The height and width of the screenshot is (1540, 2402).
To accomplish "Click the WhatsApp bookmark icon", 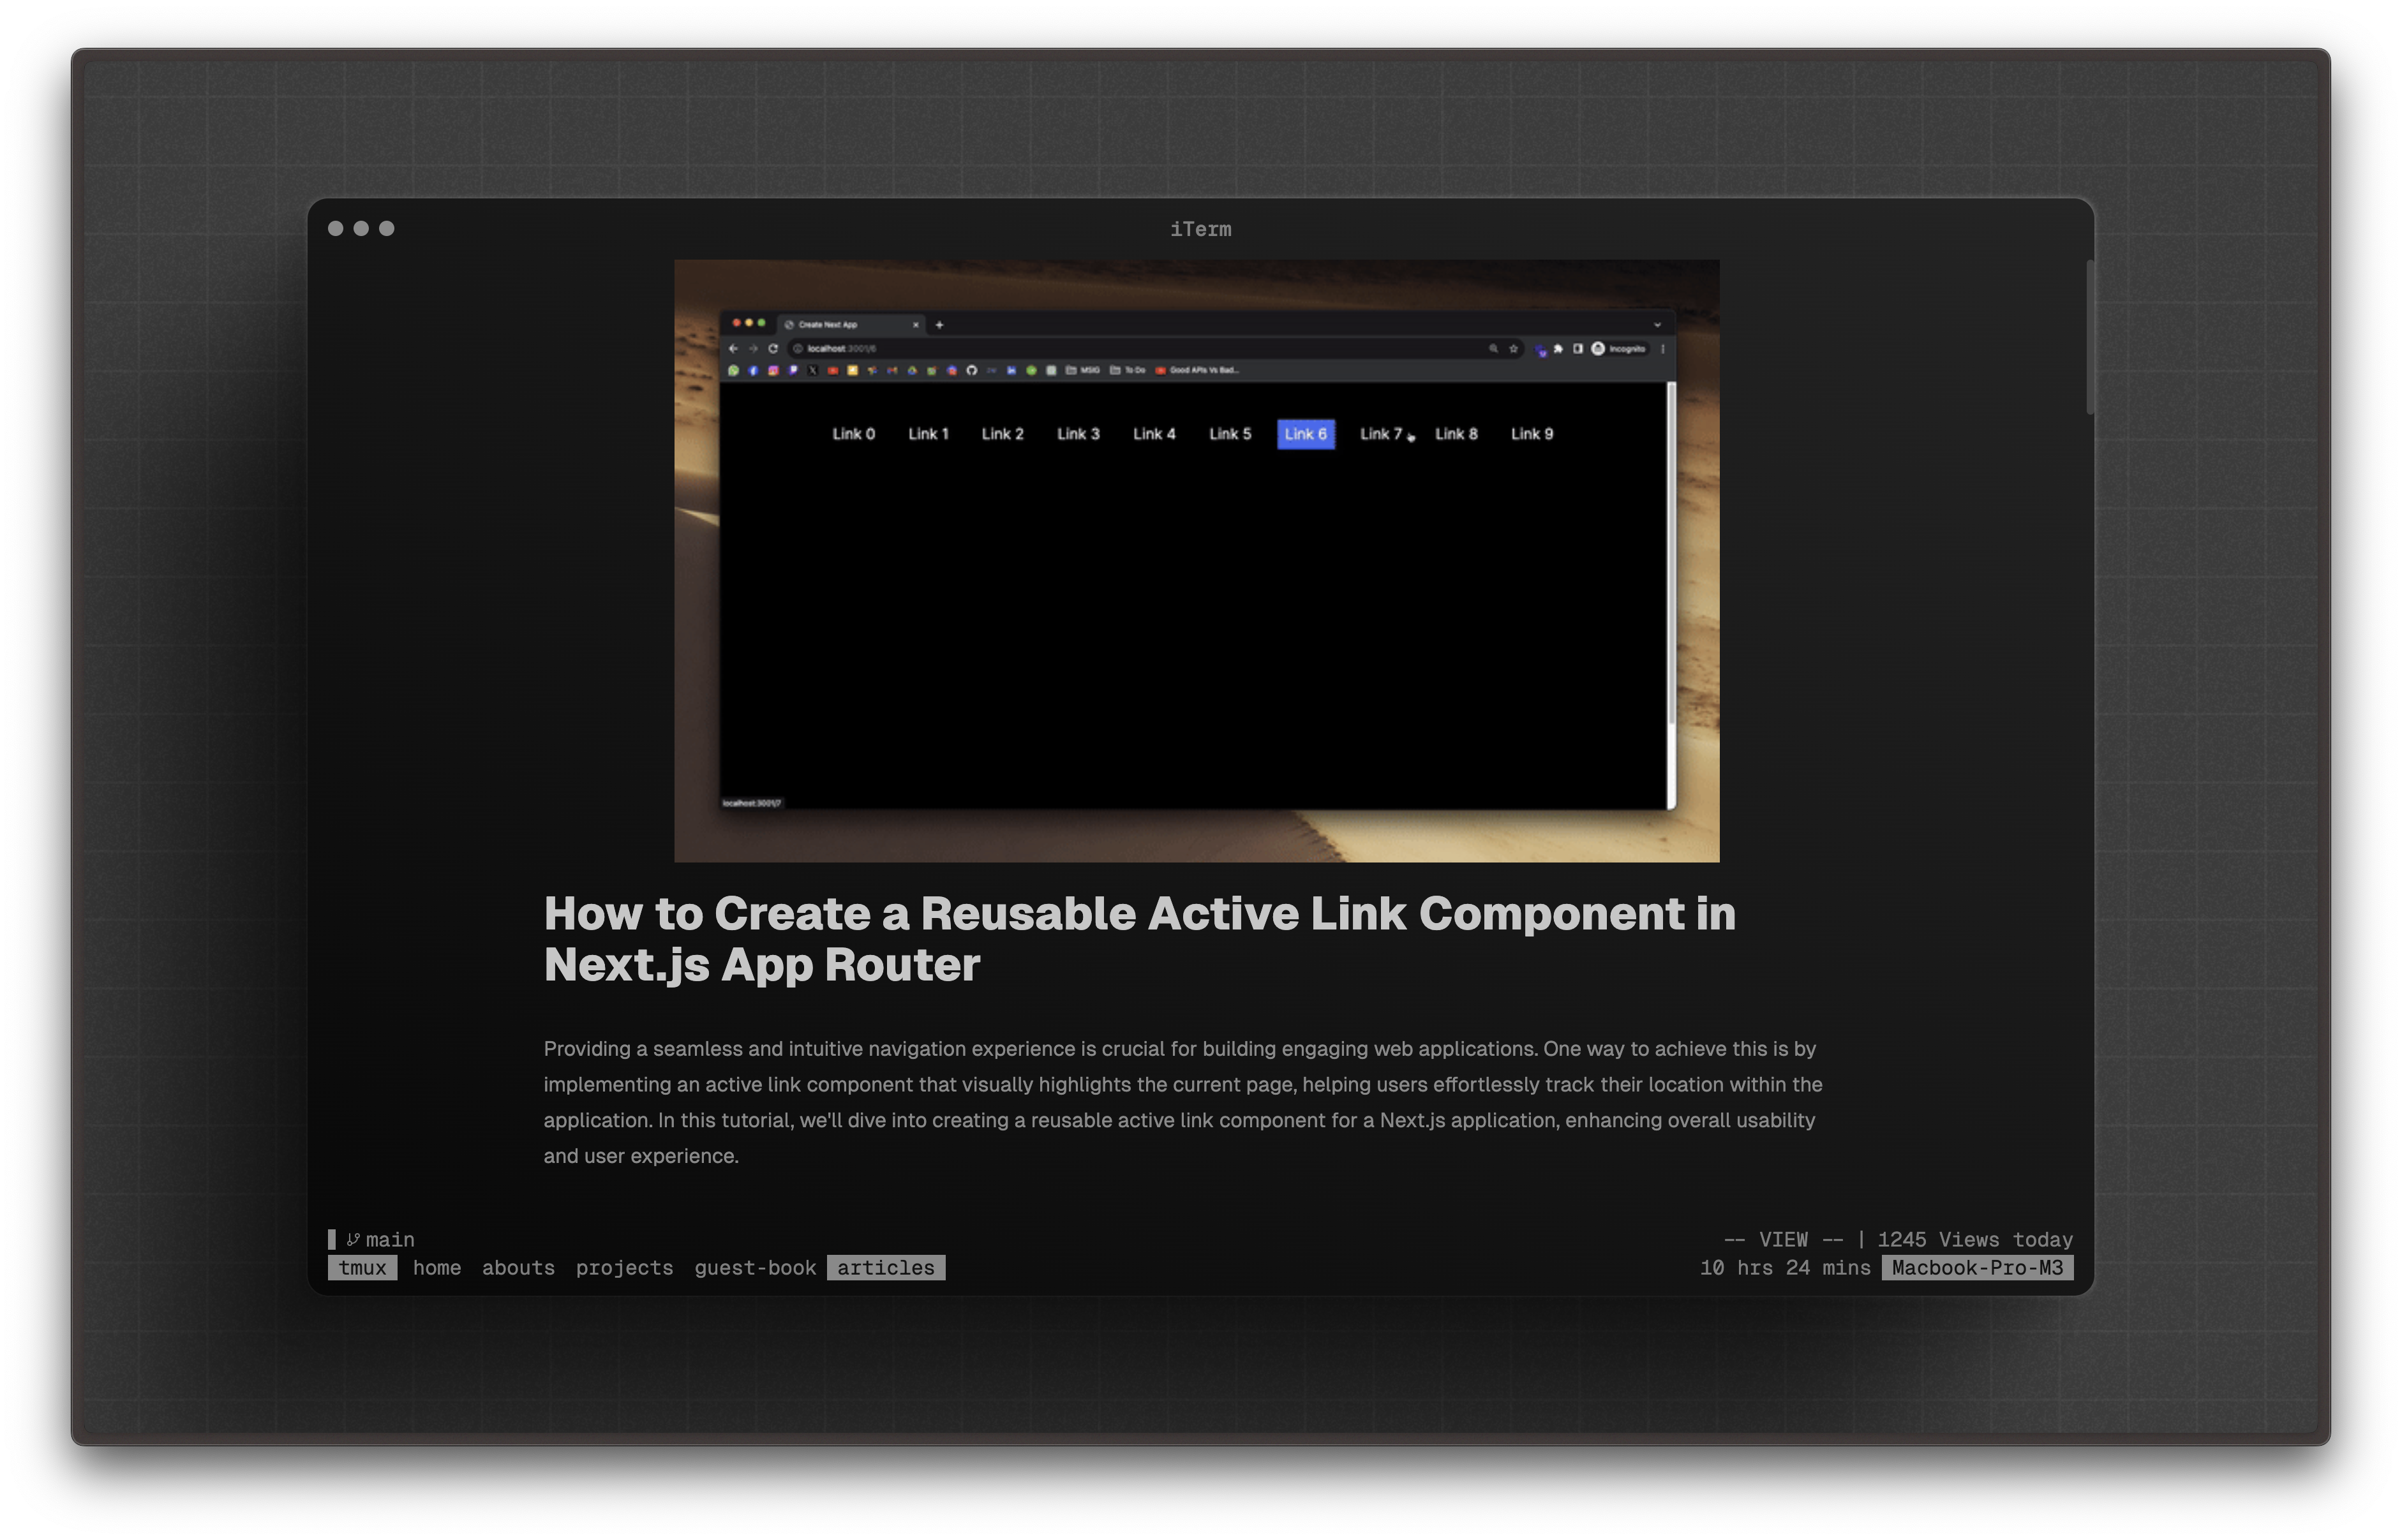I will pyautogui.click(x=734, y=371).
